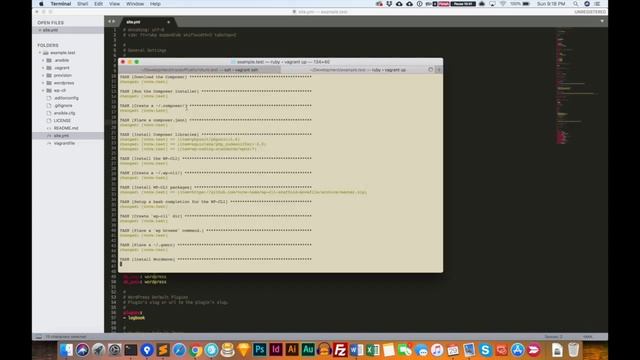Viewport: 640px width, 360px height.
Task: Open the Shell menu
Action: point(82,4)
